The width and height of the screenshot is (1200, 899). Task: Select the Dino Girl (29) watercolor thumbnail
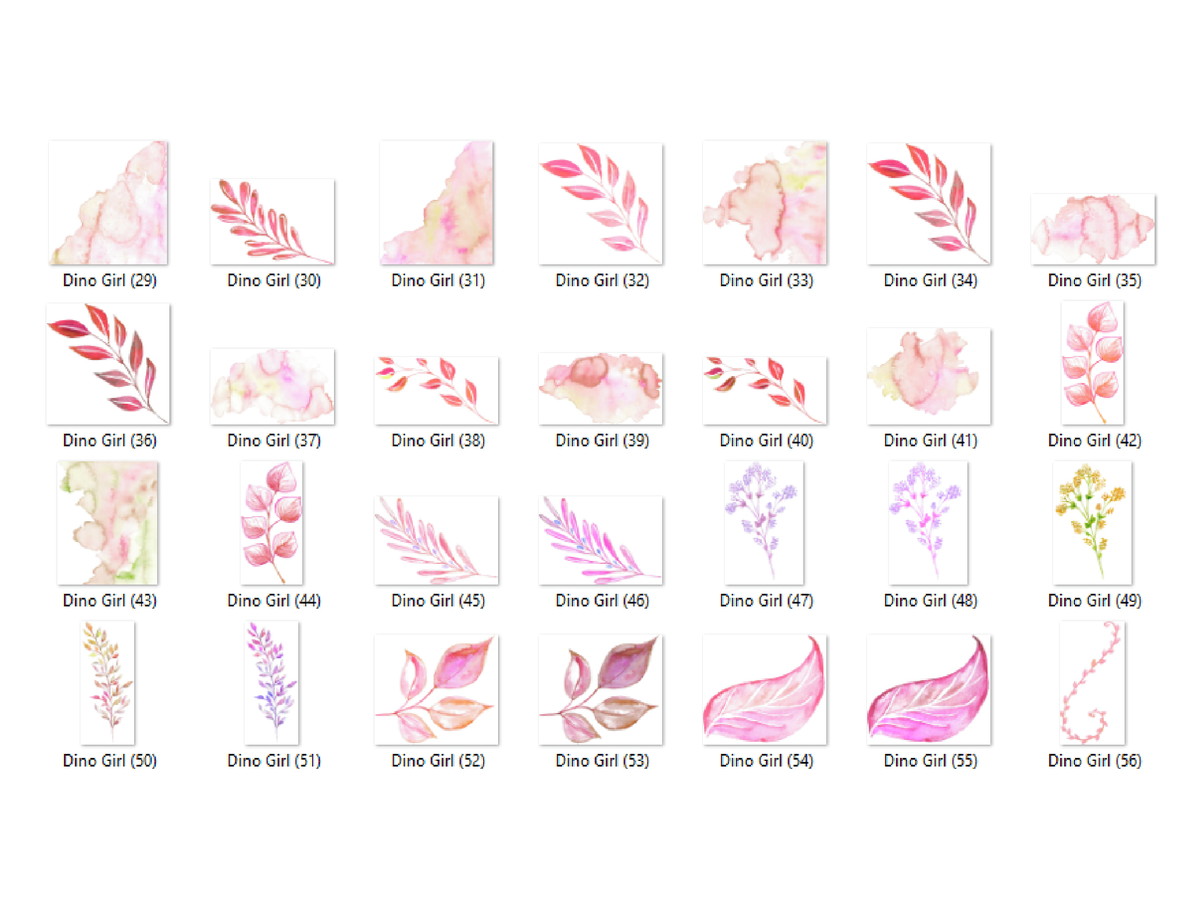108,203
